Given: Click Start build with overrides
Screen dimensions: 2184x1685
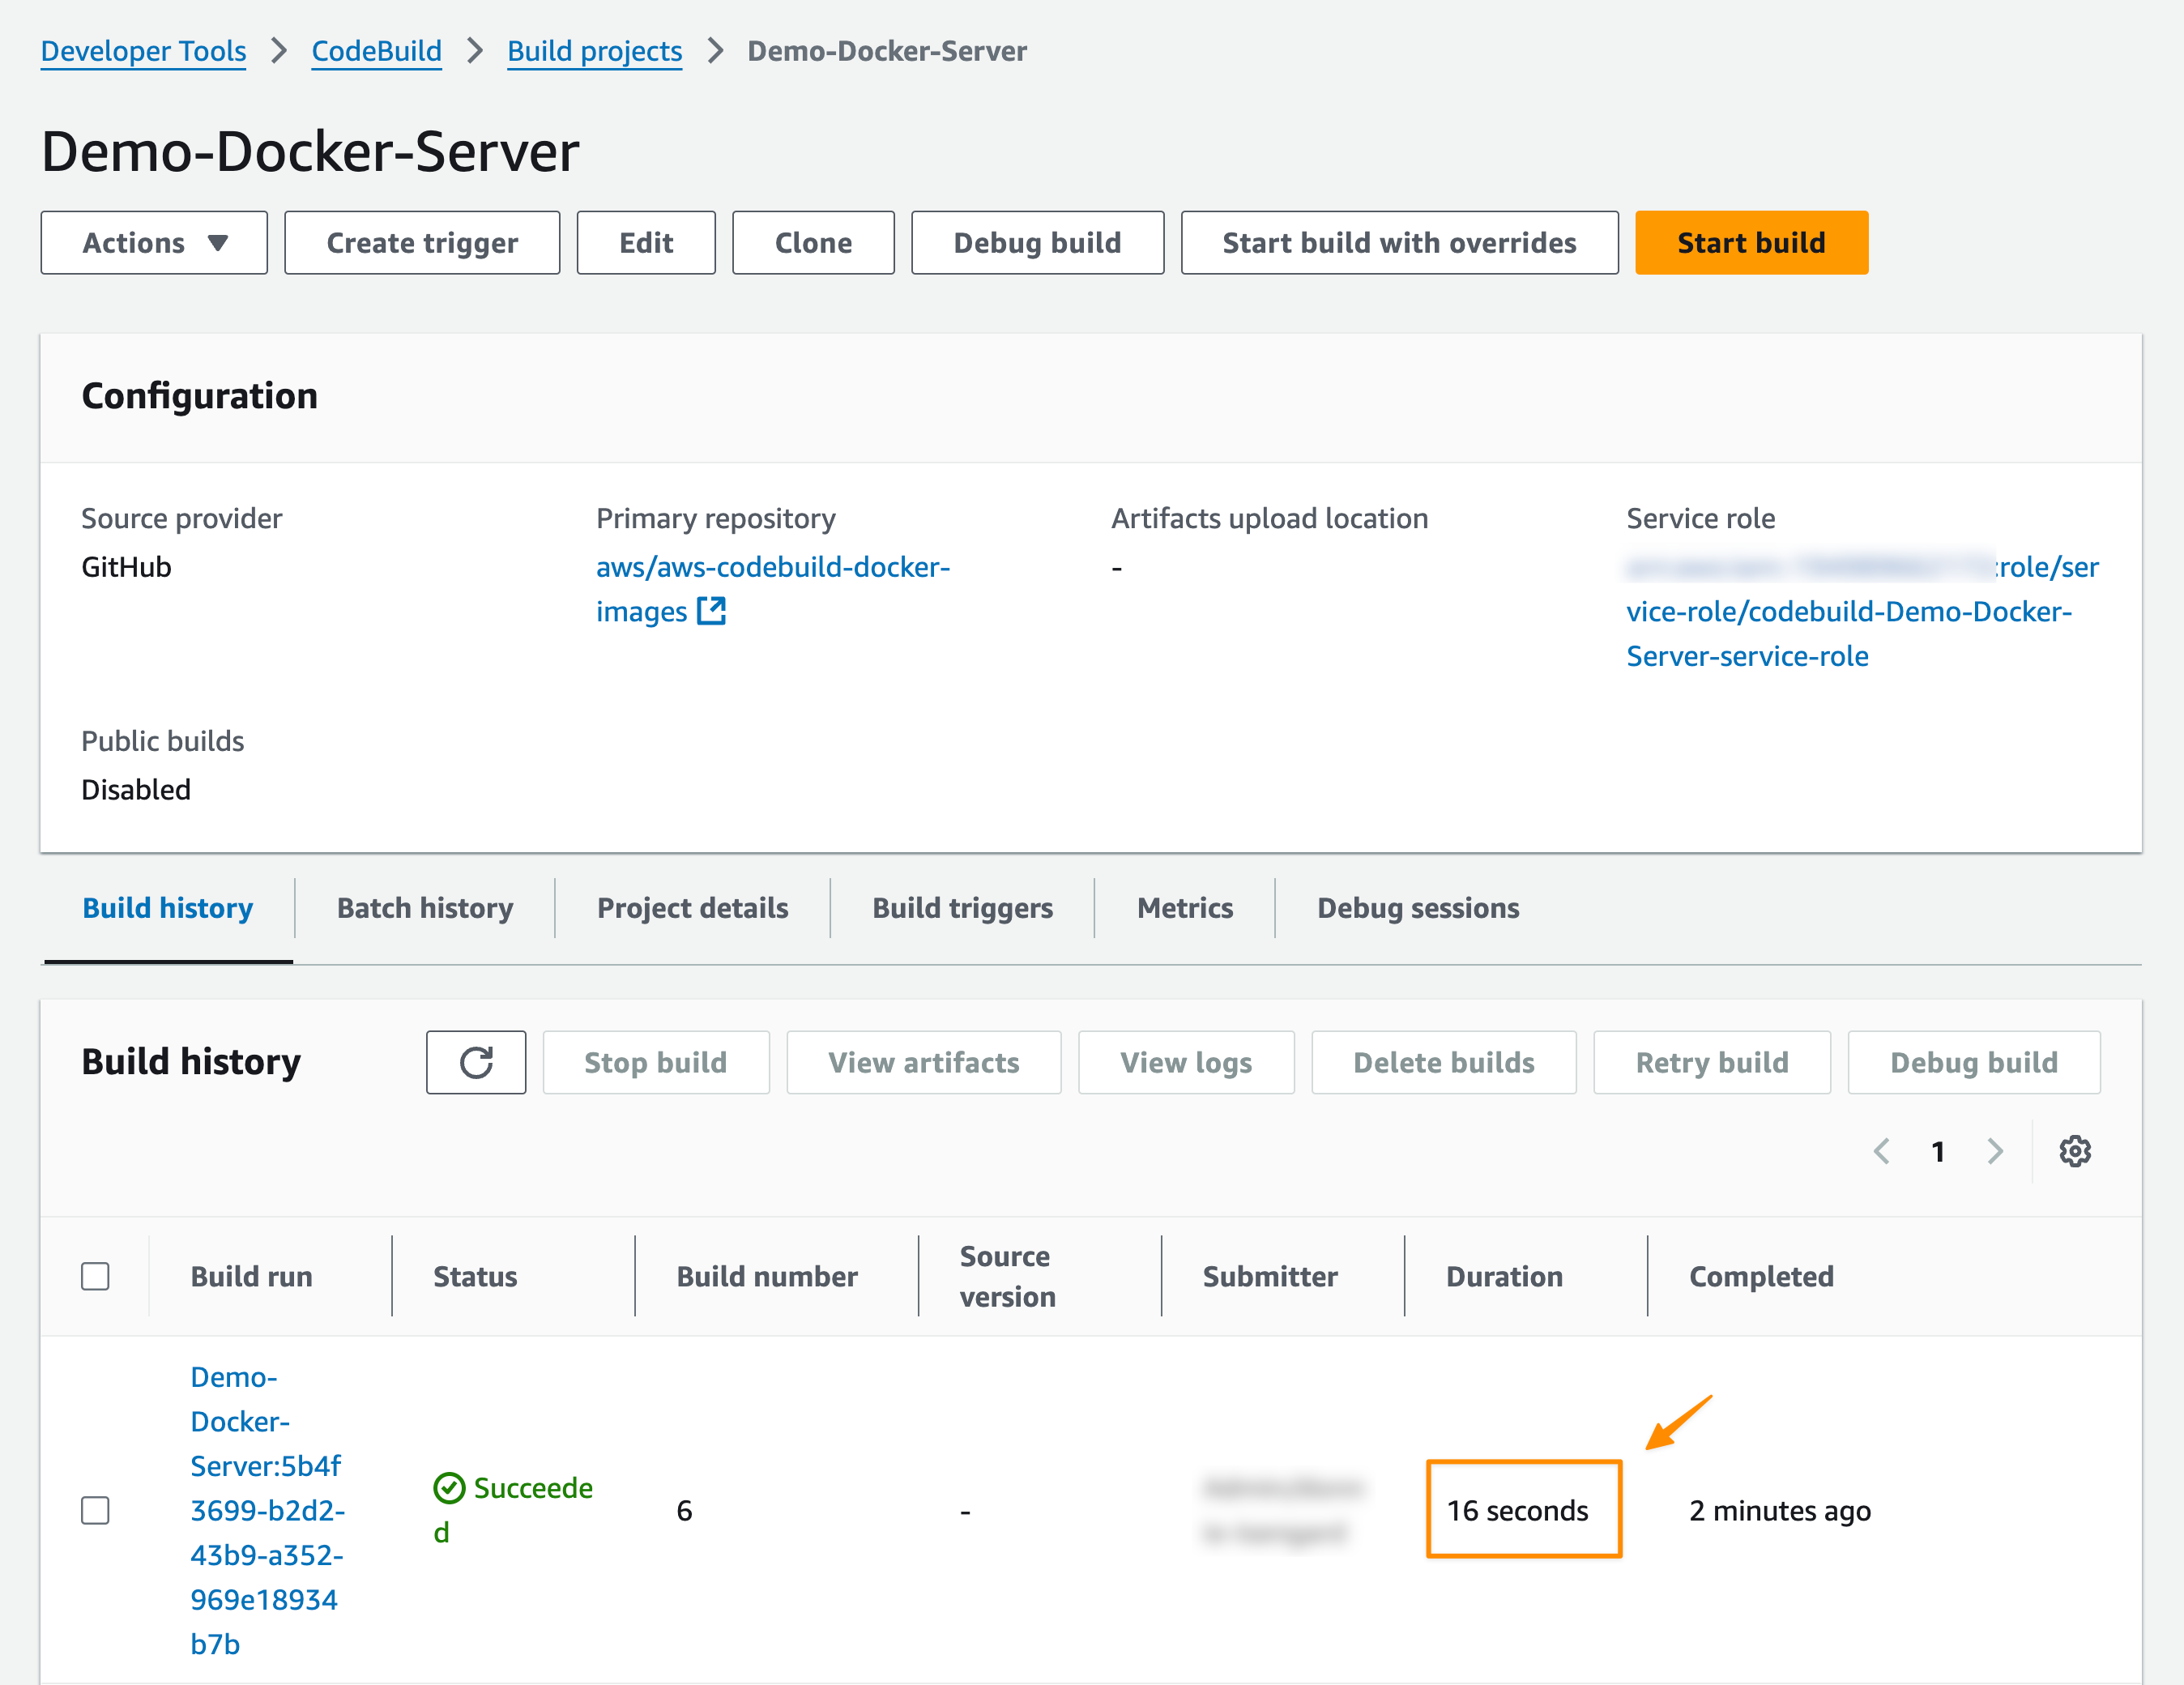Looking at the screenshot, I should coord(1398,243).
